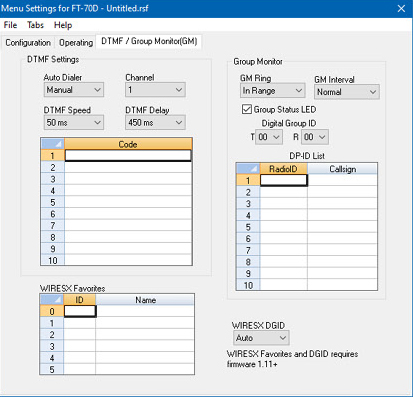
Task: Expand the DTMF Delay dropdown
Action: point(155,122)
